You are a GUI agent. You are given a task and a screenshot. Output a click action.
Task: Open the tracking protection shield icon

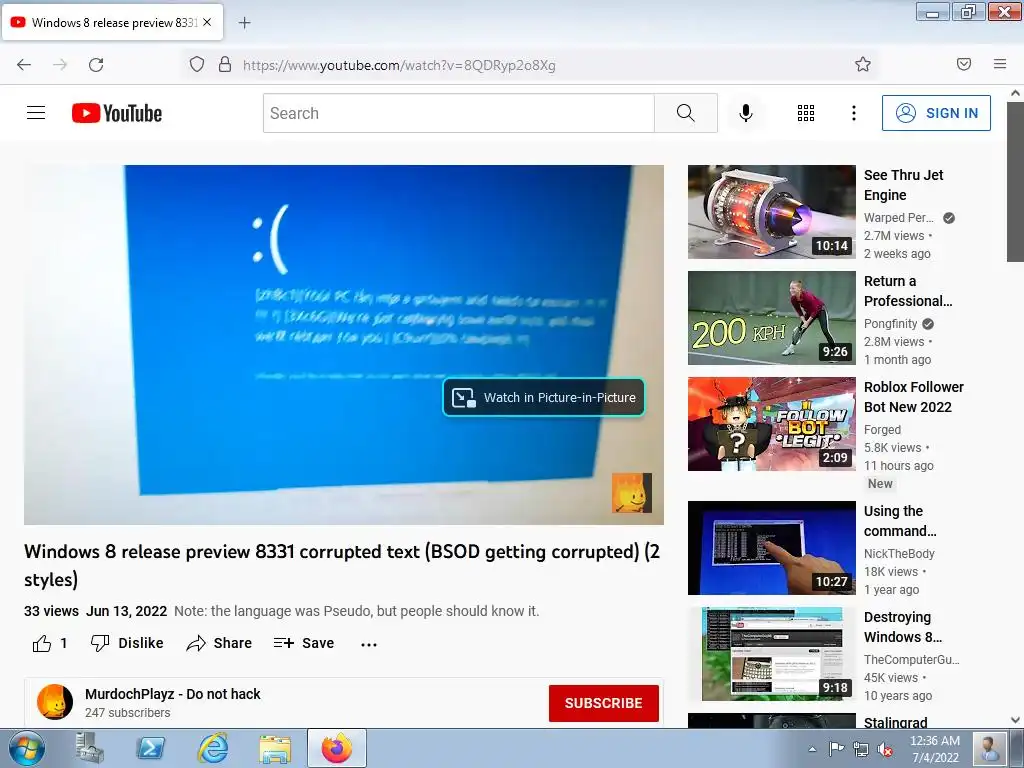click(197, 64)
